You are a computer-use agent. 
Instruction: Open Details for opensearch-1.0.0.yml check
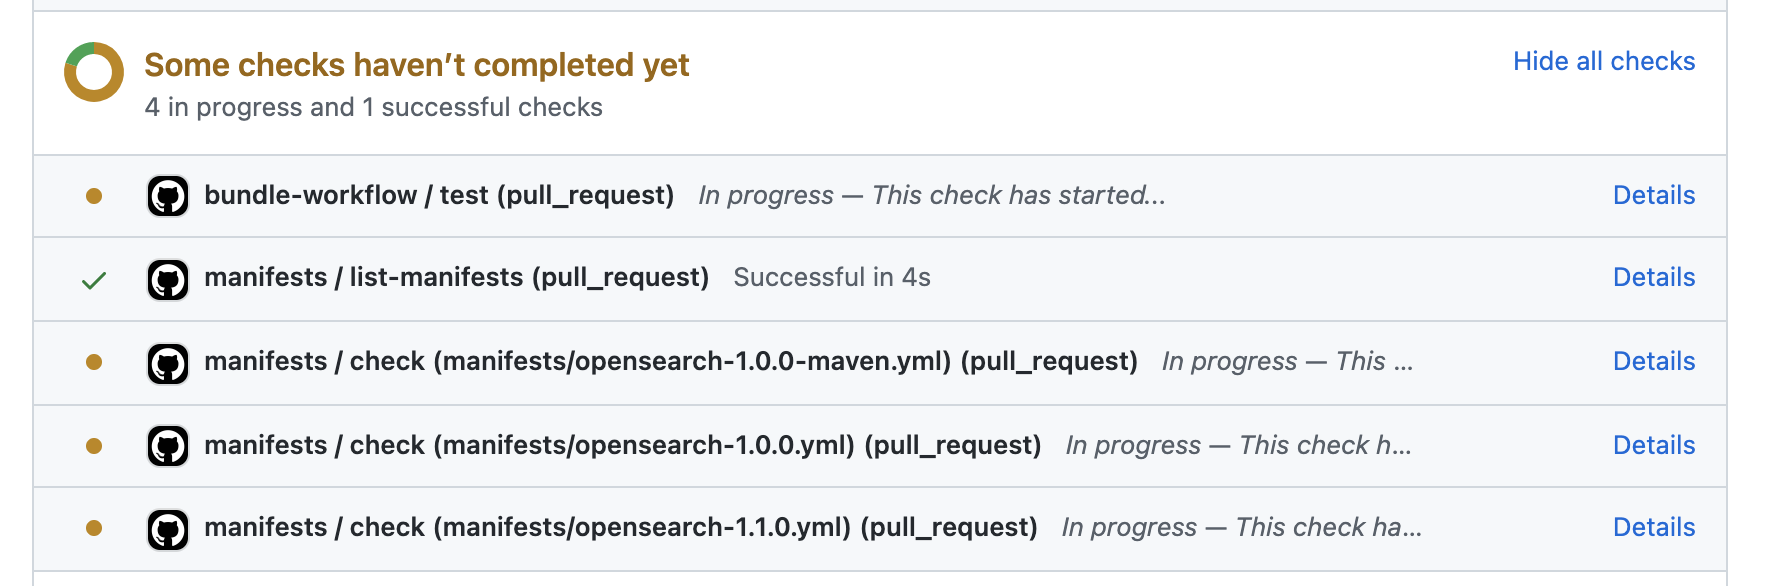click(1654, 445)
